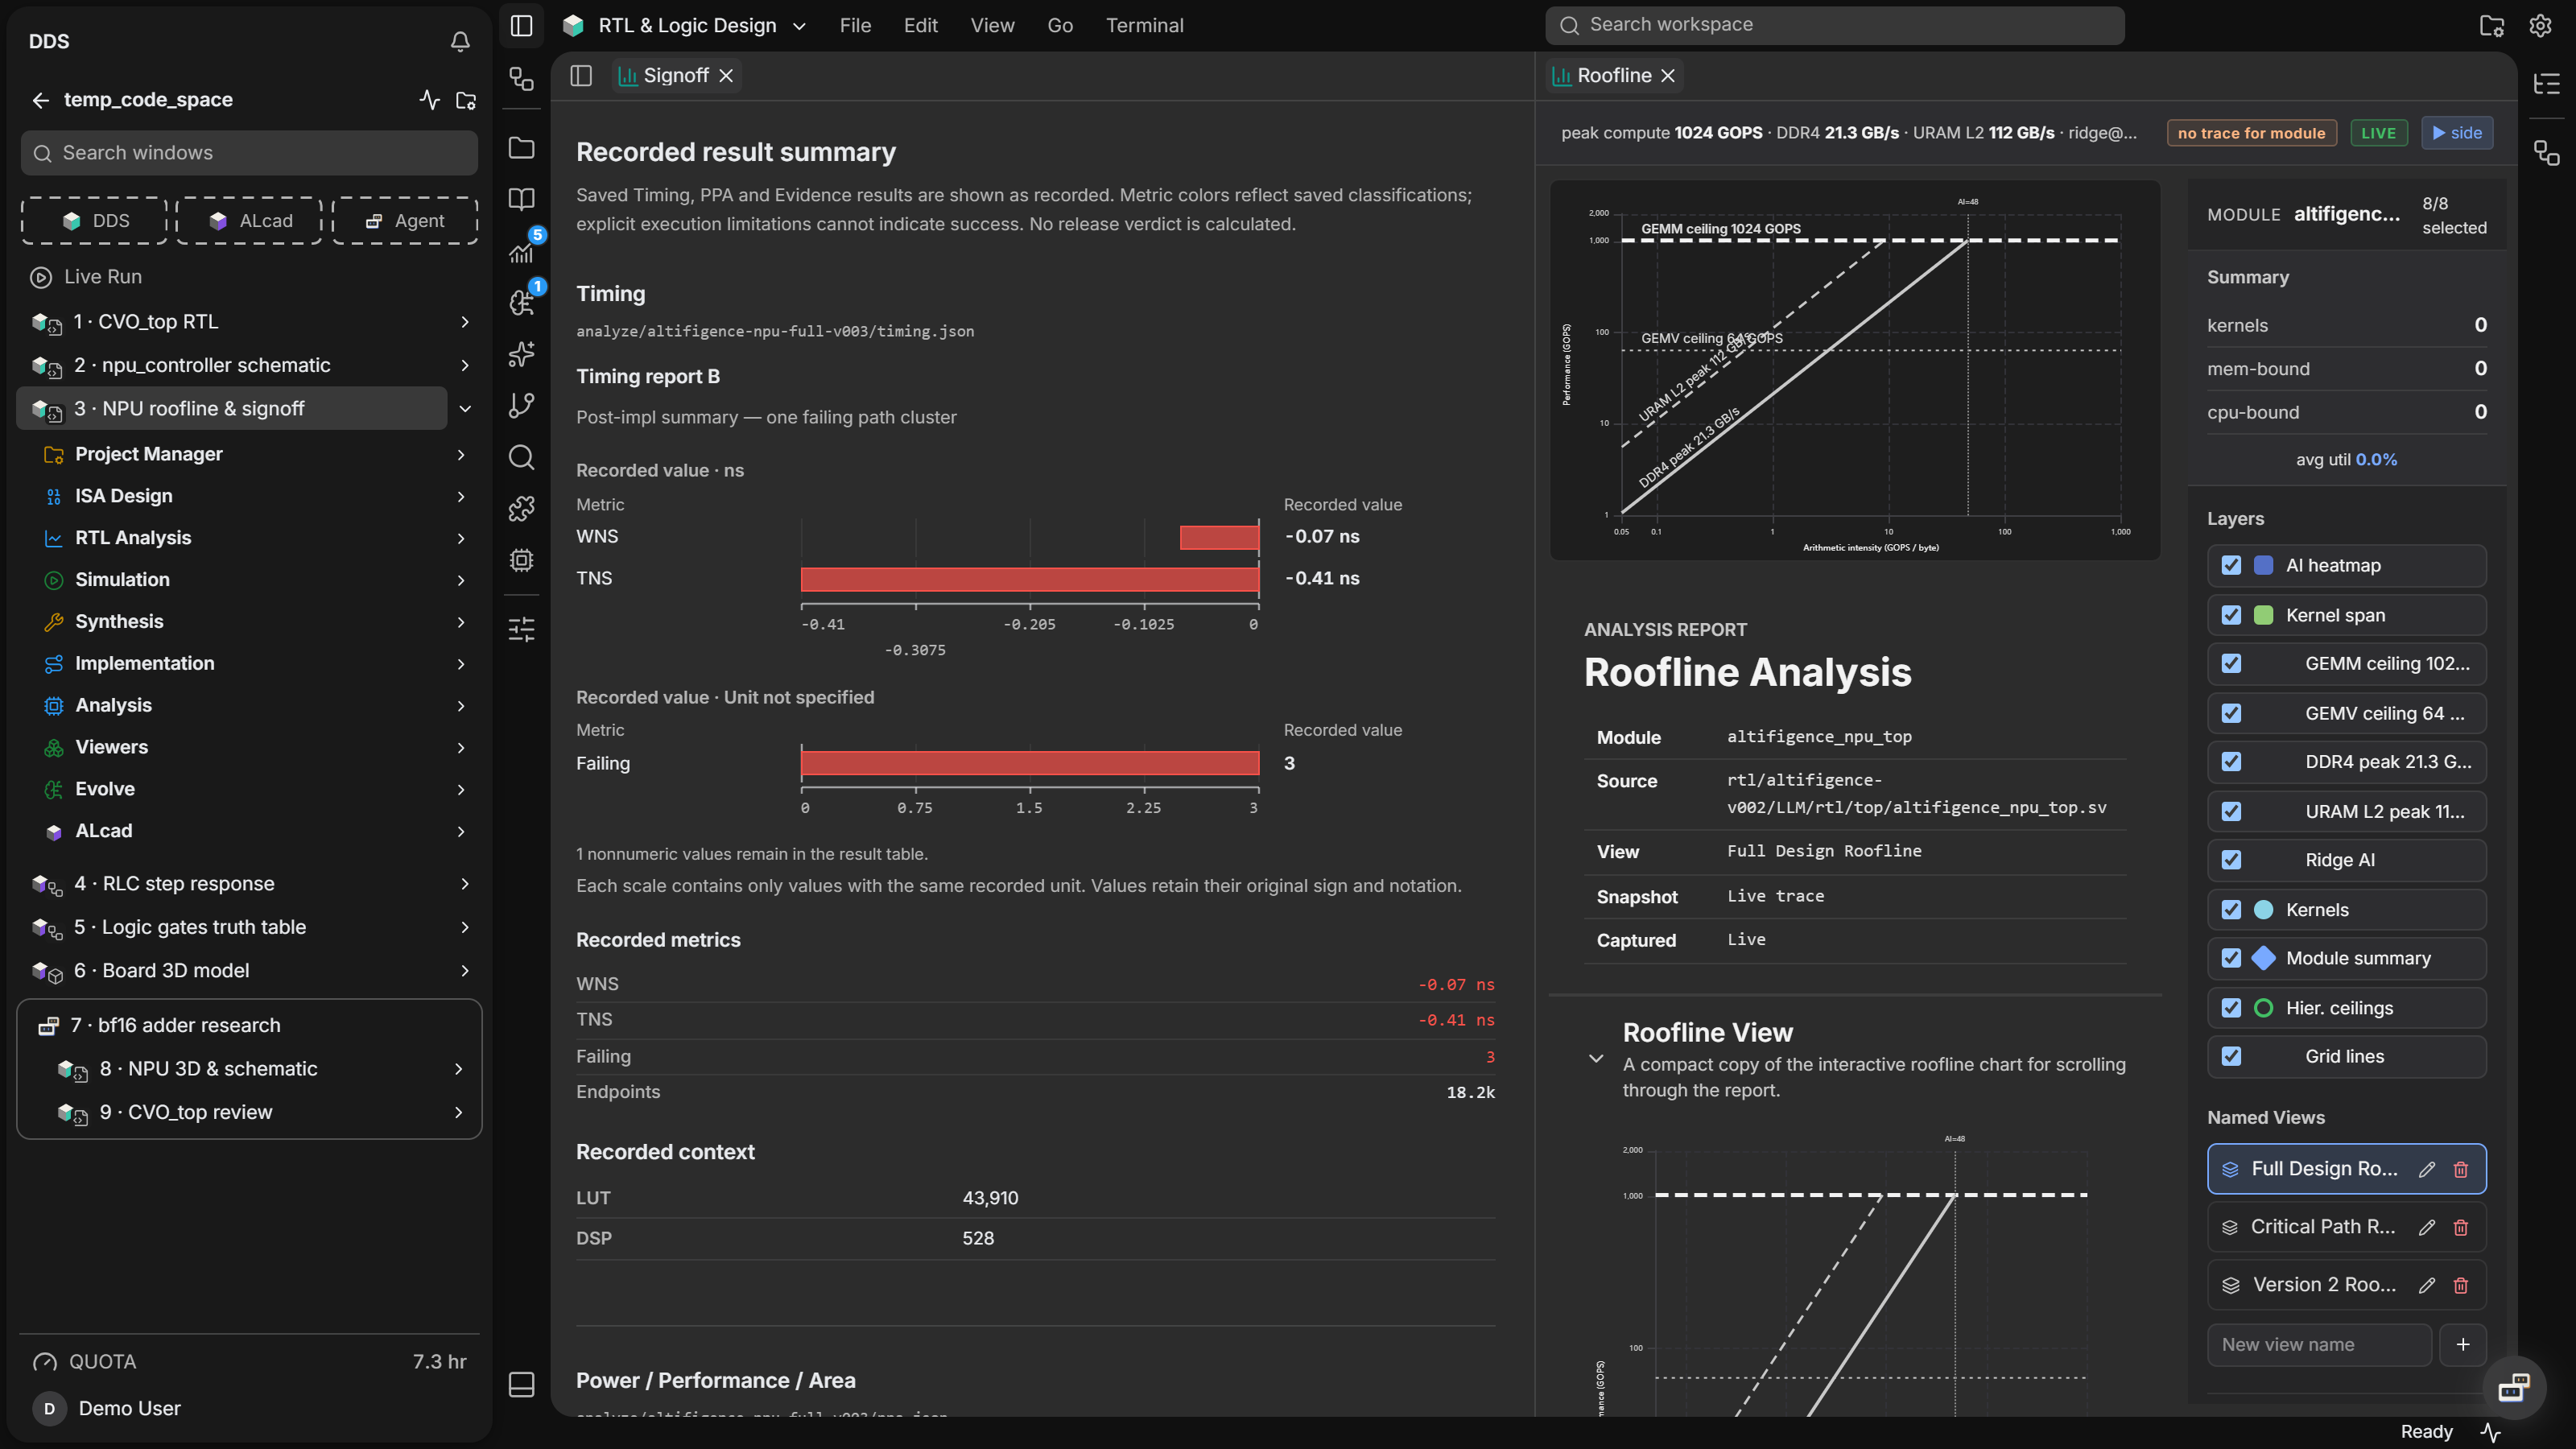Open the source control branch icon
Screen dimensions: 2576x1449
[521, 405]
